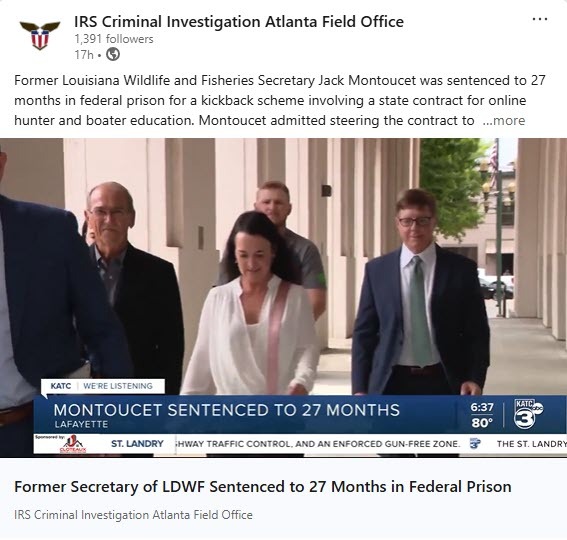This screenshot has height=540, width=567.
Task: Click the globe public visibility icon
Action: tap(113, 55)
